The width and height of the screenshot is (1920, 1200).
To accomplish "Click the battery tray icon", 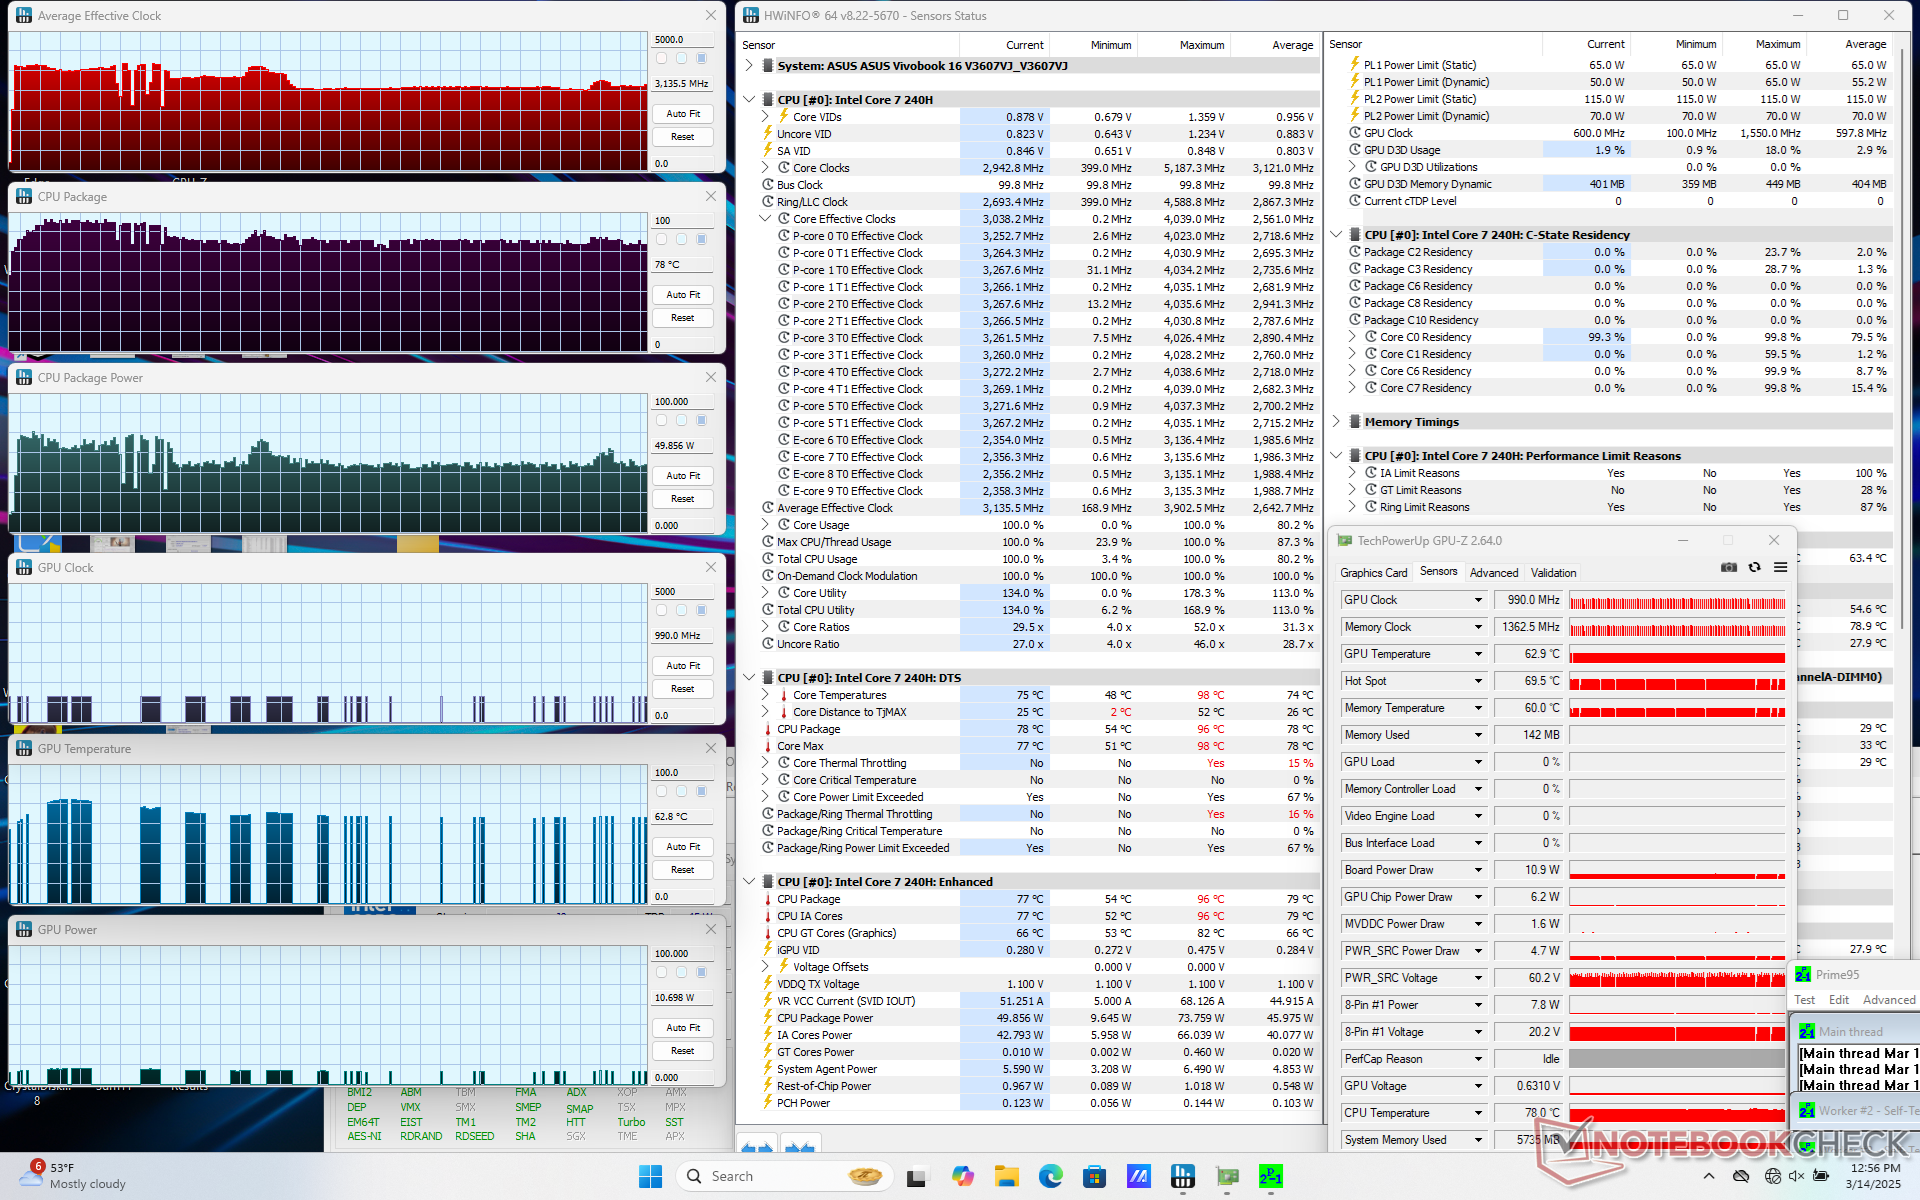I will (1821, 1176).
